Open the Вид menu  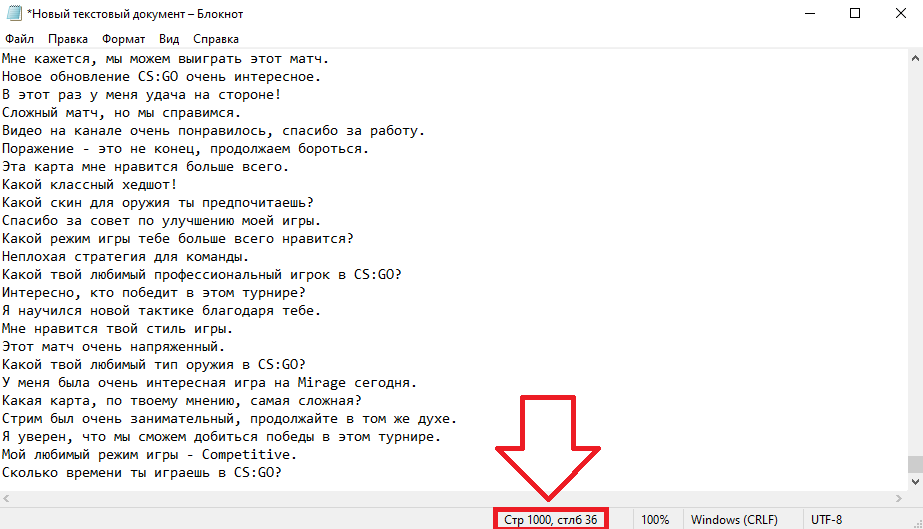(169, 39)
